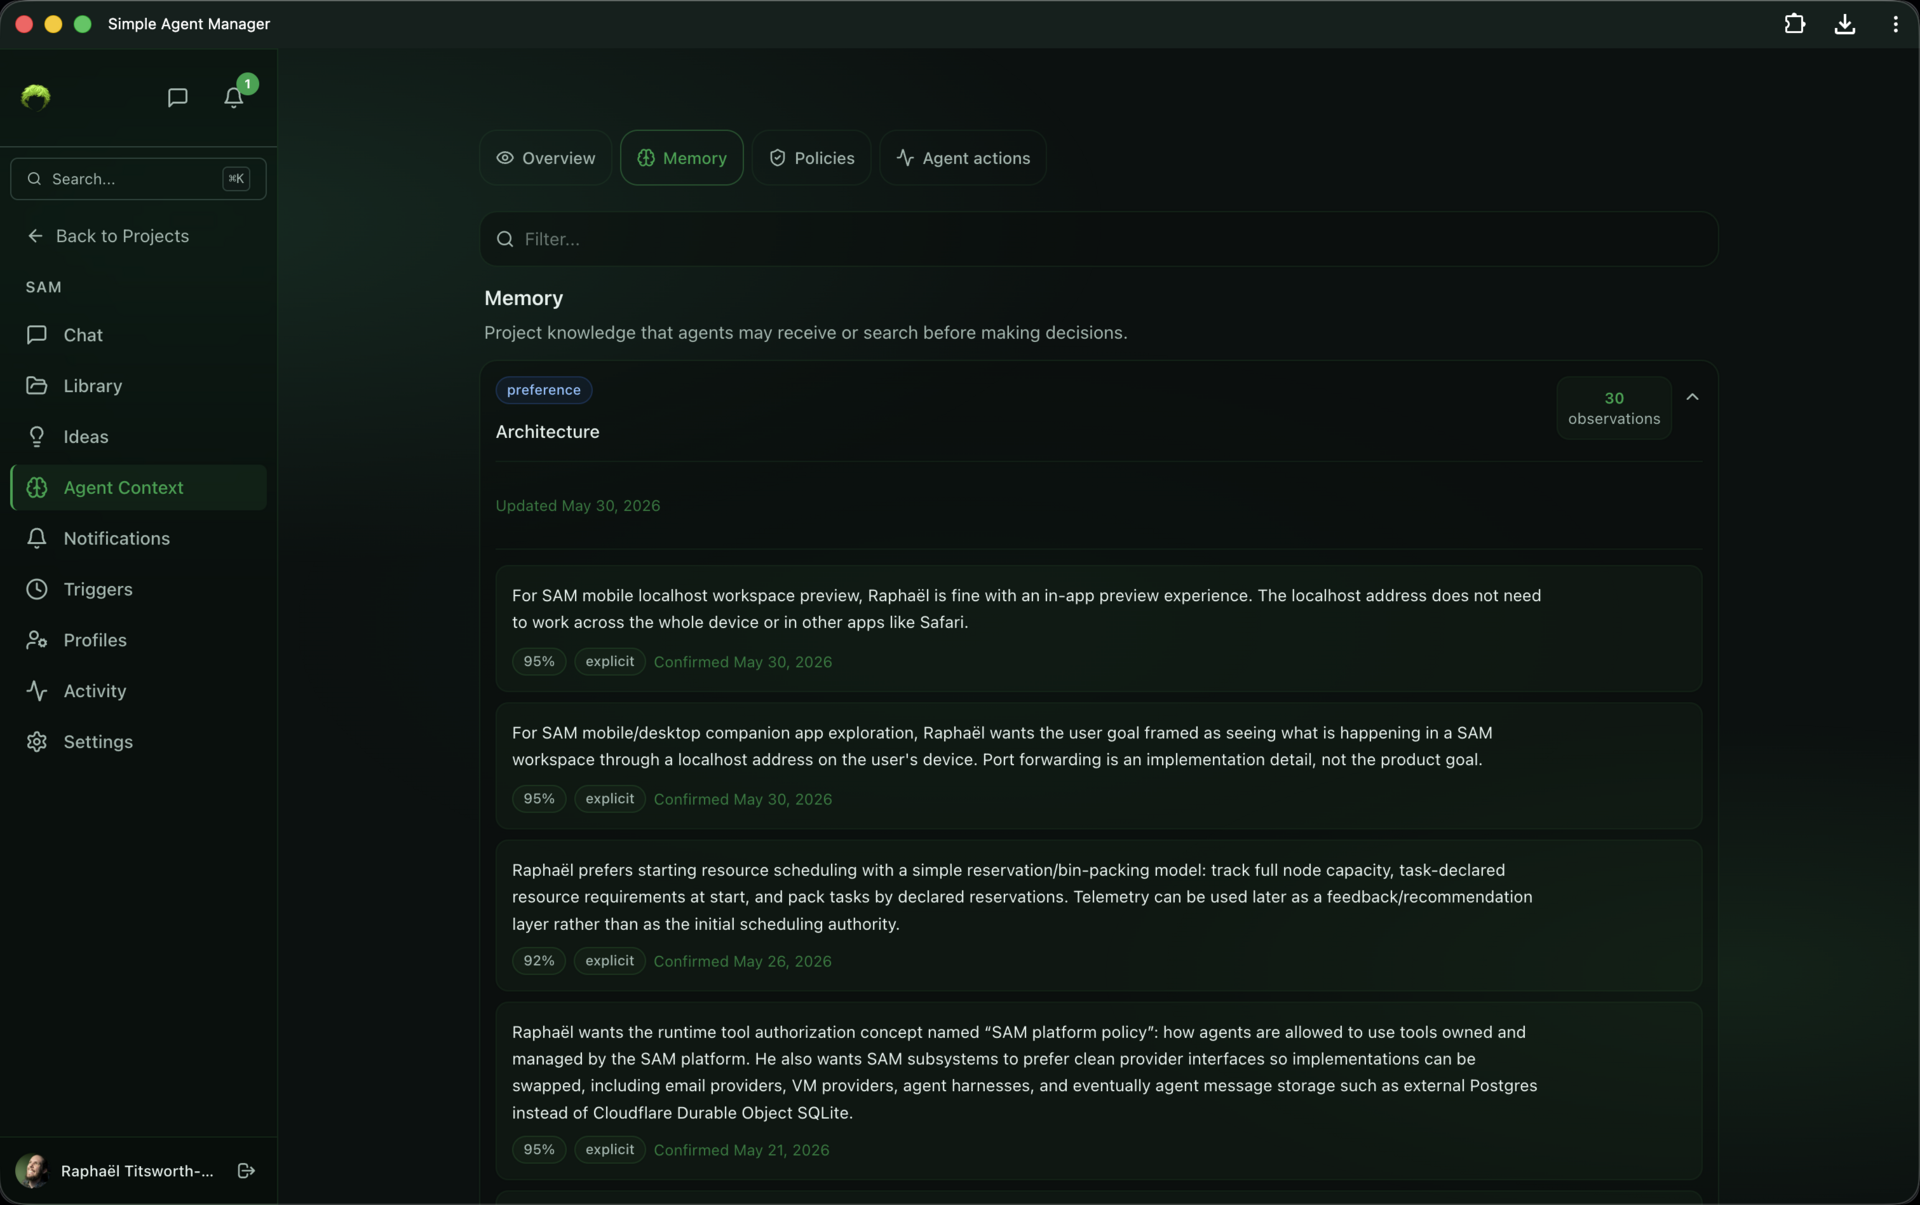Click the 30 observations counter

click(x=1614, y=408)
